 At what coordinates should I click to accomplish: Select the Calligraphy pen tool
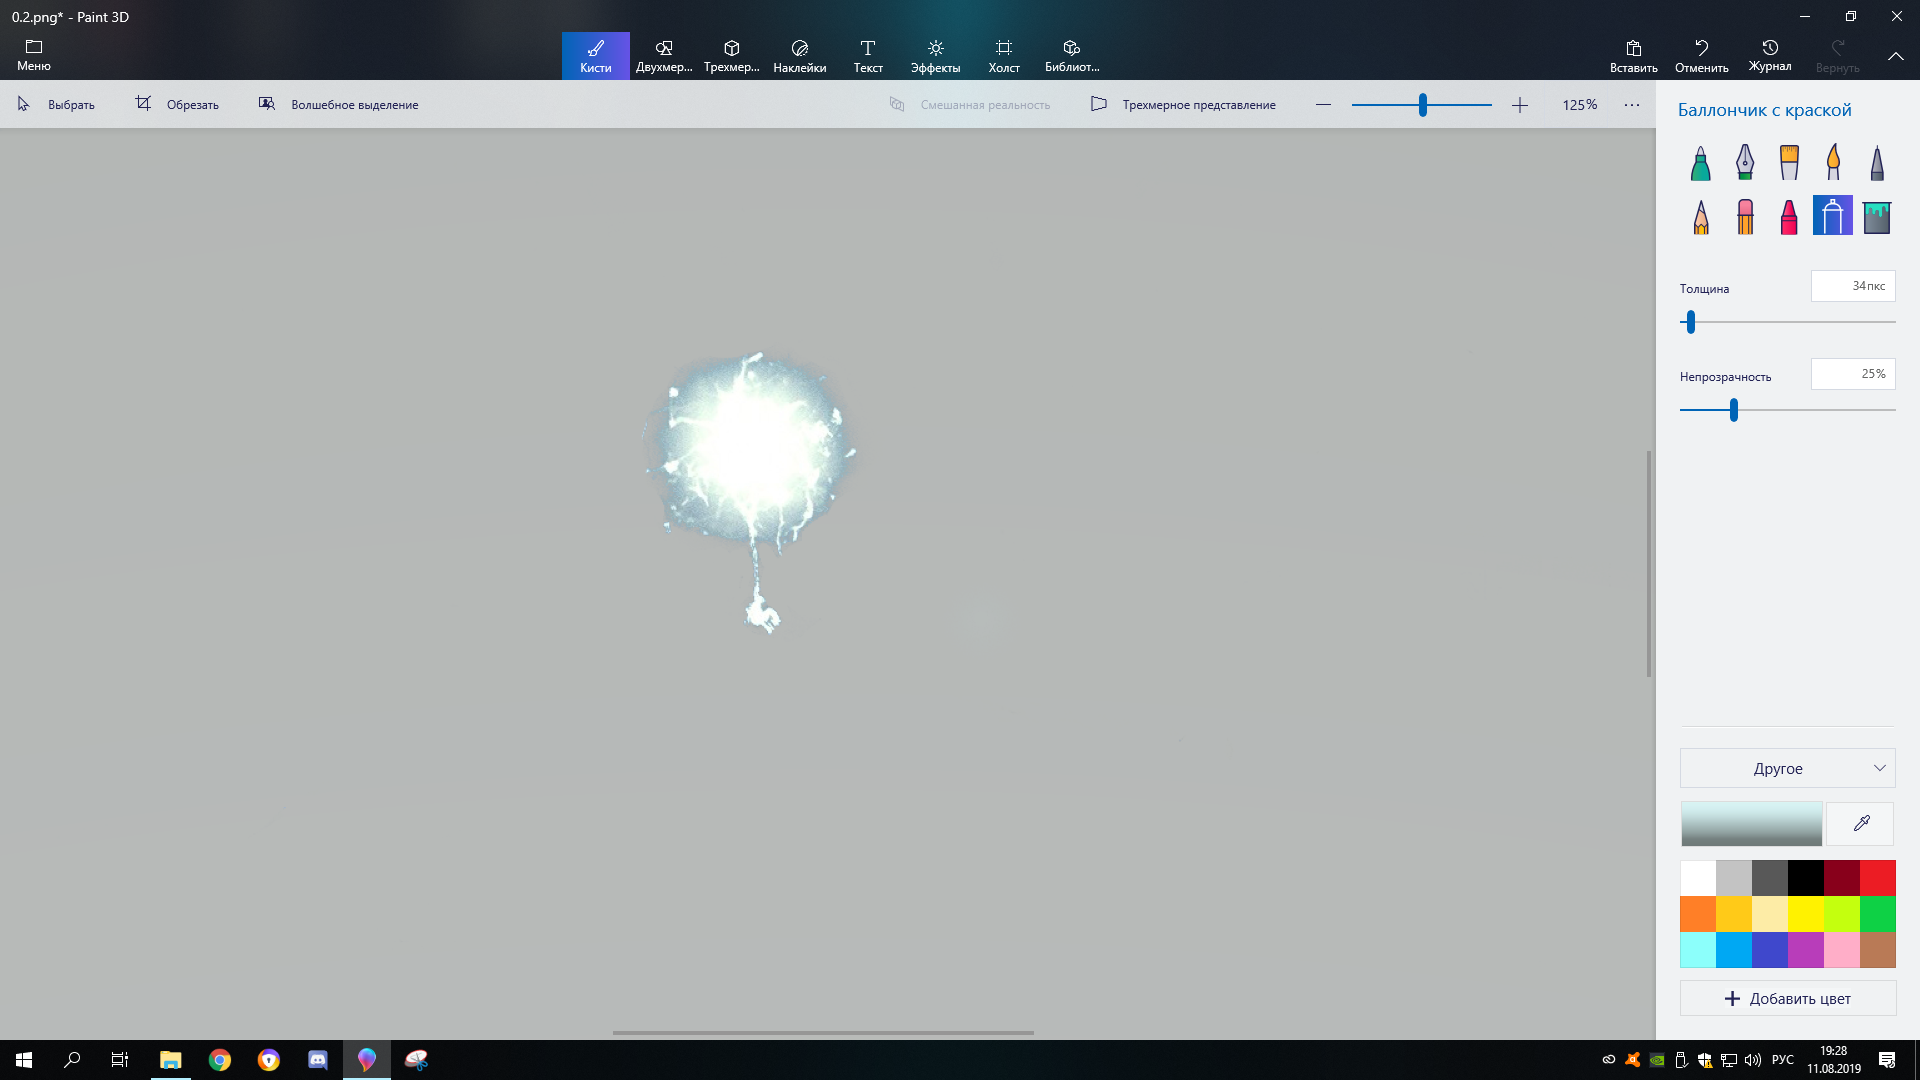coord(1745,162)
